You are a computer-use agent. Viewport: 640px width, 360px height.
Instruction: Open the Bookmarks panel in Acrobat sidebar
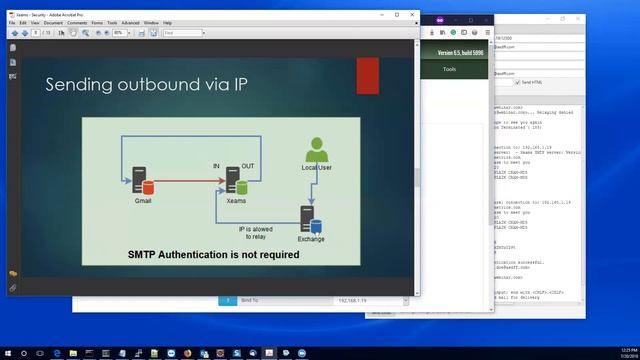pyautogui.click(x=13, y=62)
